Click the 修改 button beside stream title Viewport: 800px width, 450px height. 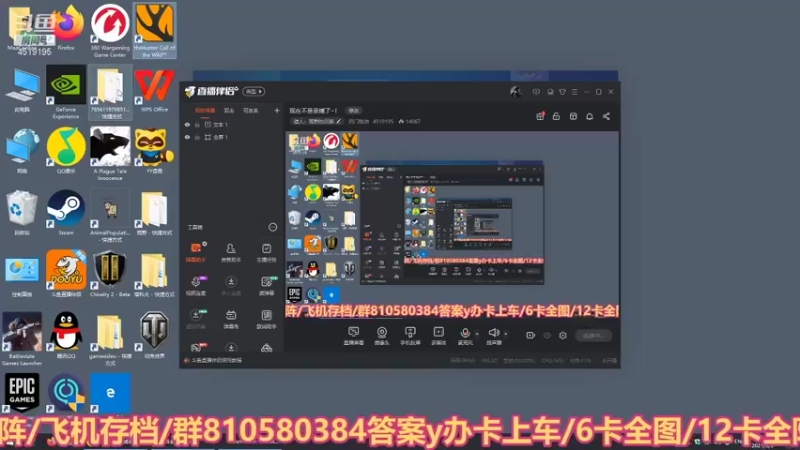click(353, 110)
